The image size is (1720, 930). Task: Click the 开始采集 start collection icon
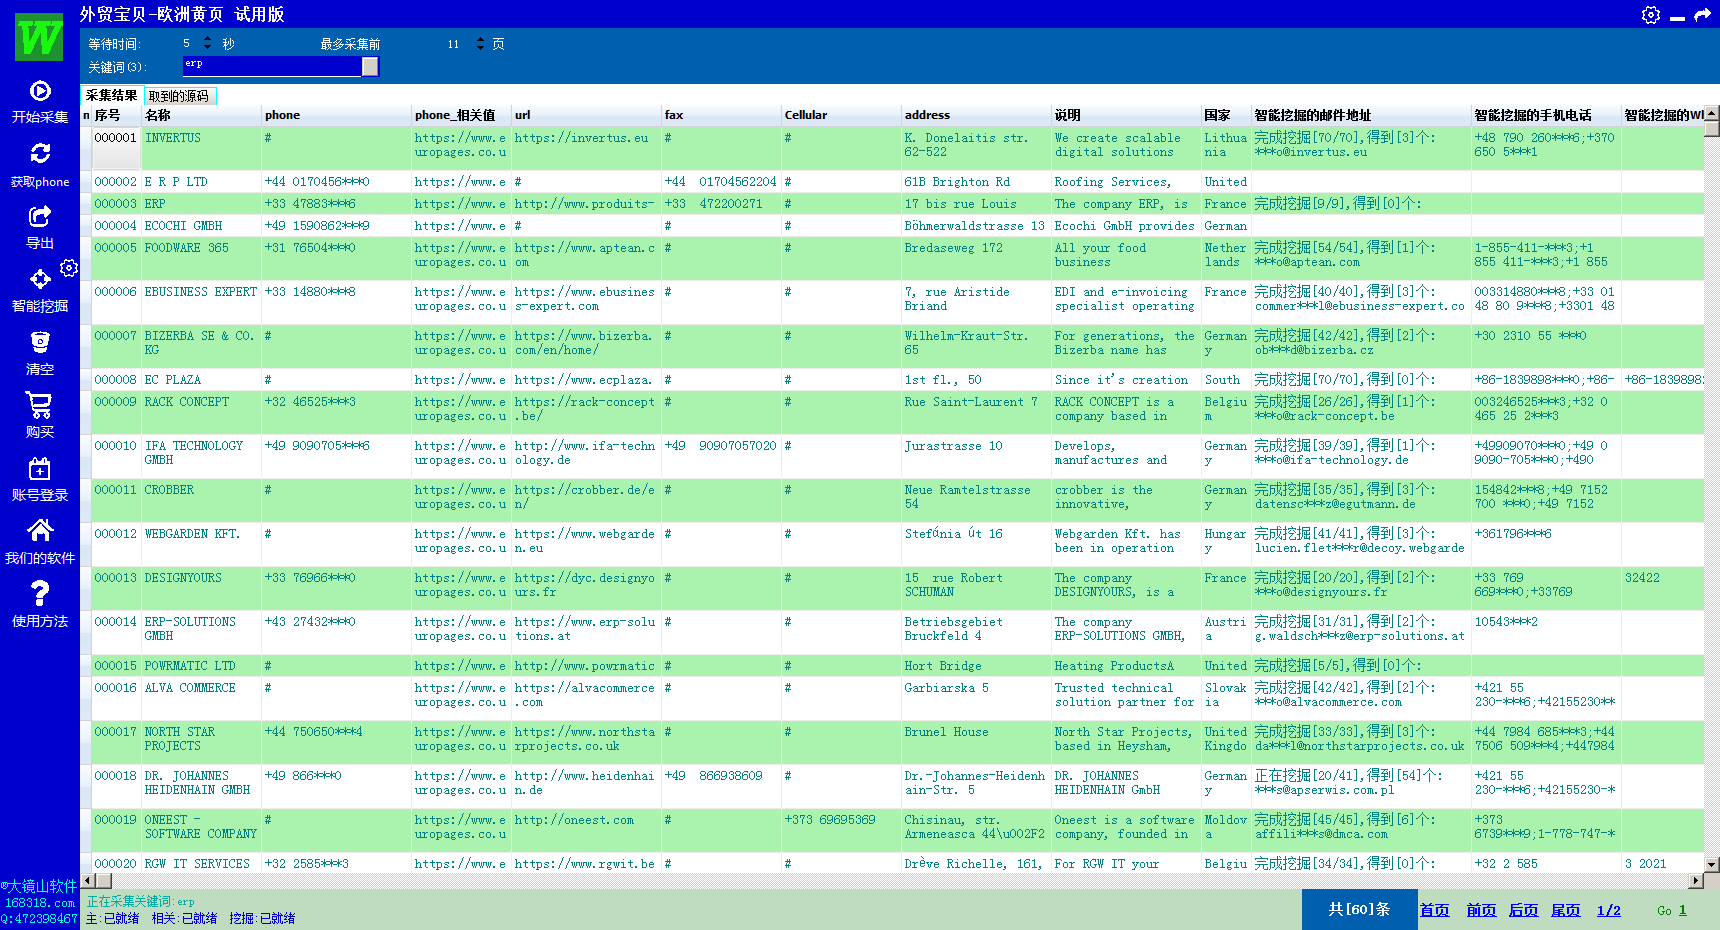pyautogui.click(x=40, y=91)
